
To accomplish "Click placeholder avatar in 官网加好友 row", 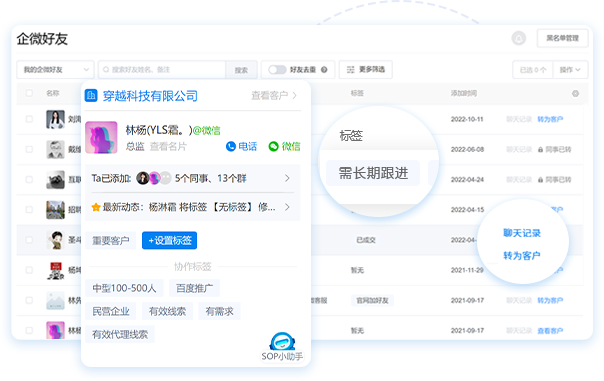I will [55, 300].
